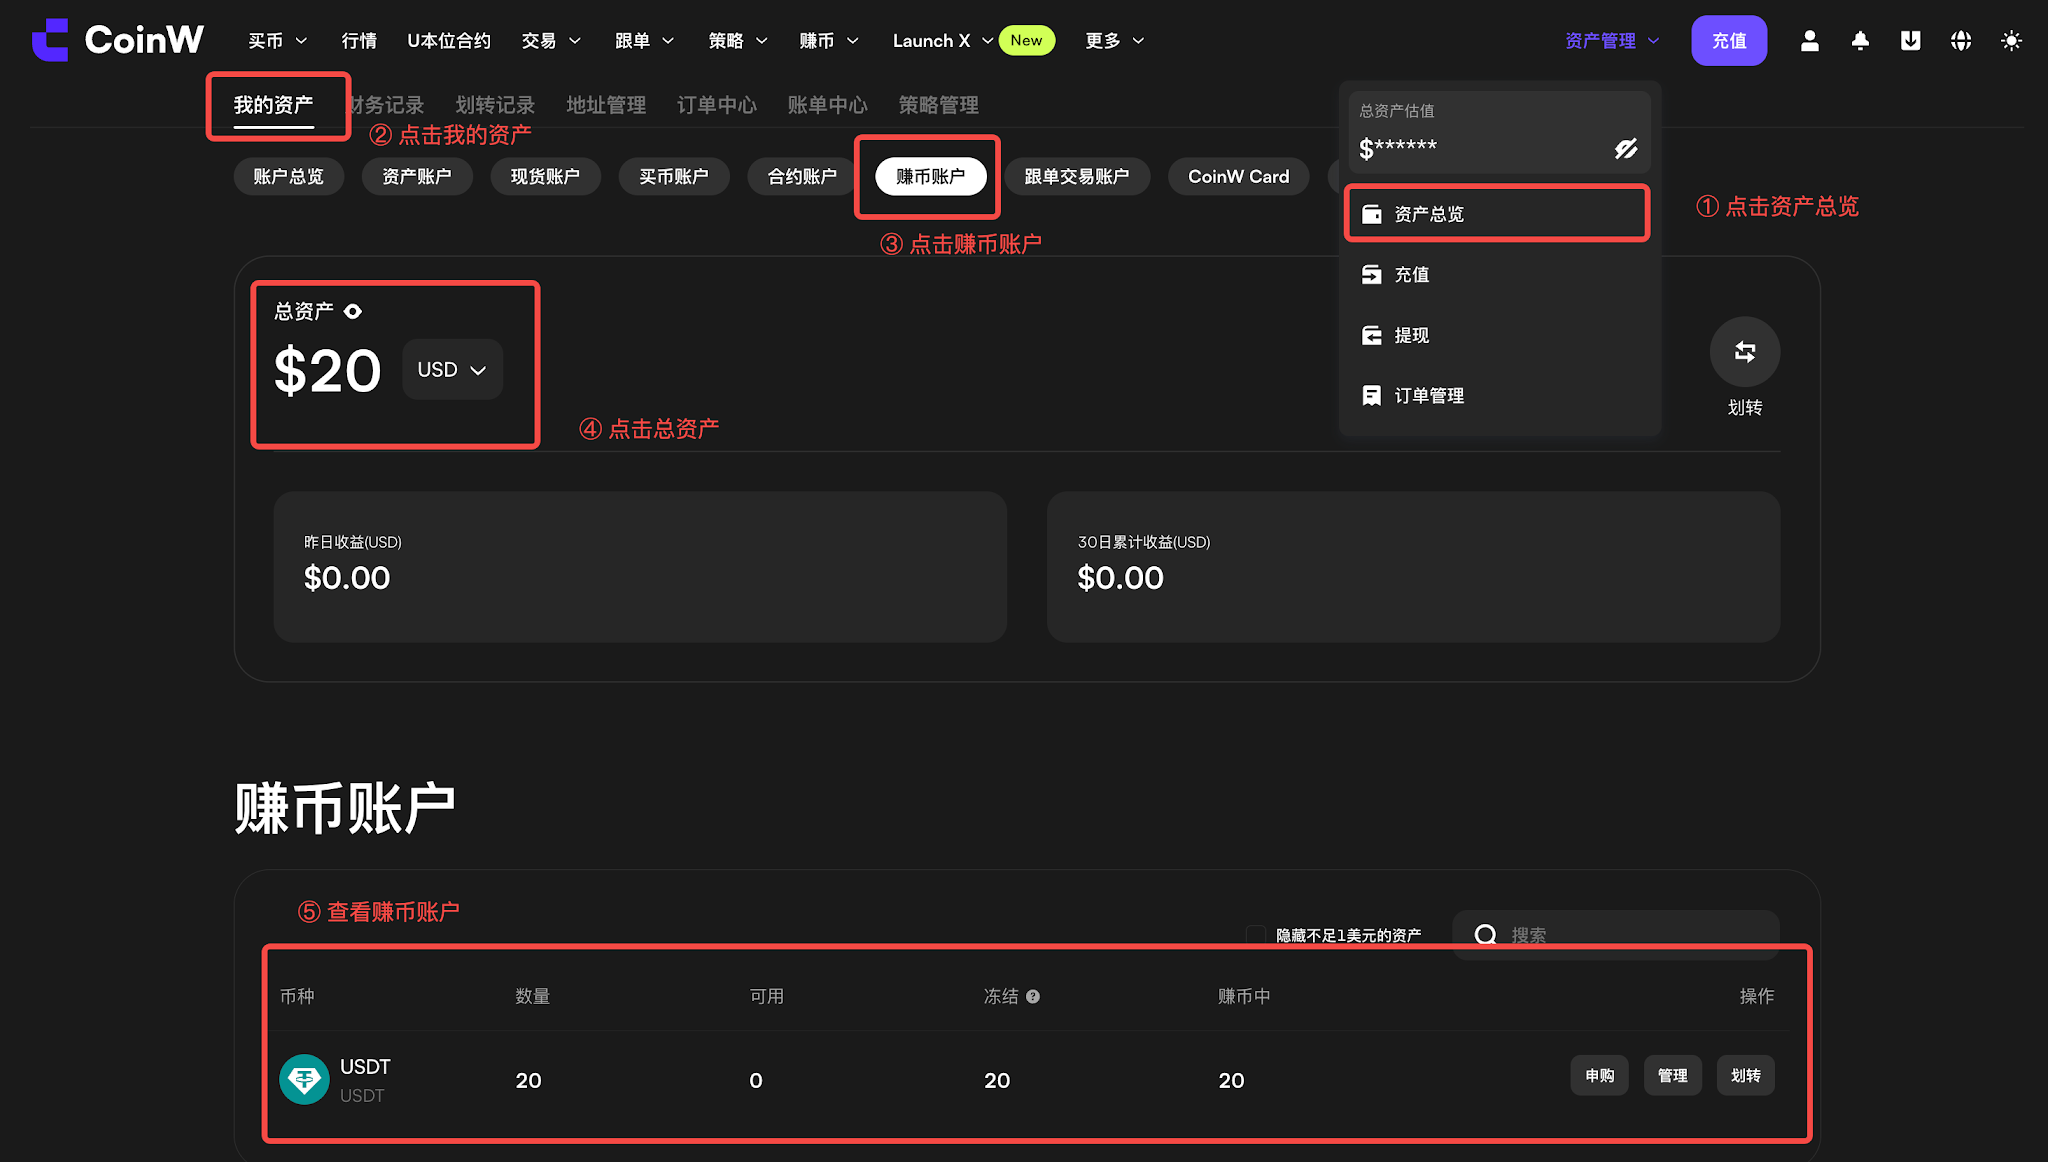Expand the 策略 dropdown
This screenshot has height=1162, width=2048.
tap(738, 41)
